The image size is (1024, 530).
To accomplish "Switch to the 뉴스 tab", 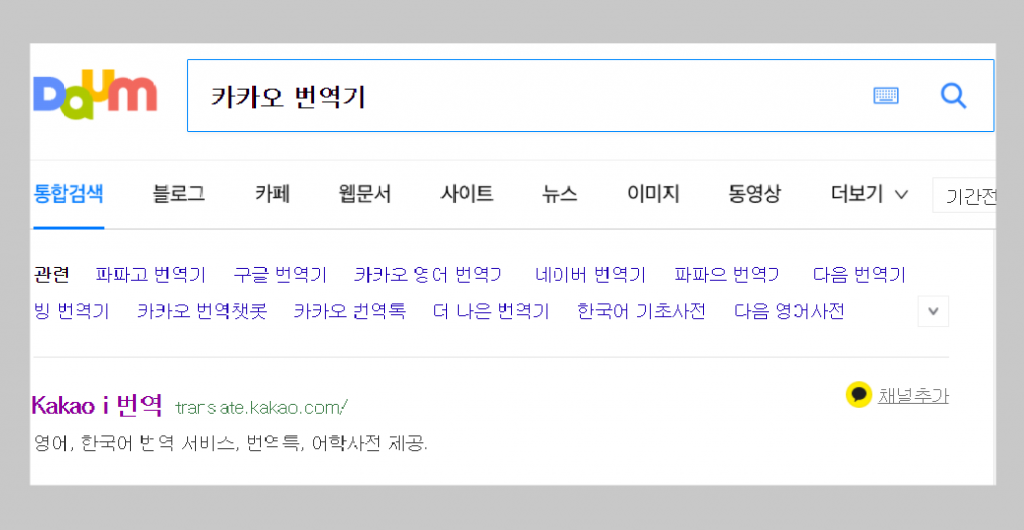I will pos(560,194).
